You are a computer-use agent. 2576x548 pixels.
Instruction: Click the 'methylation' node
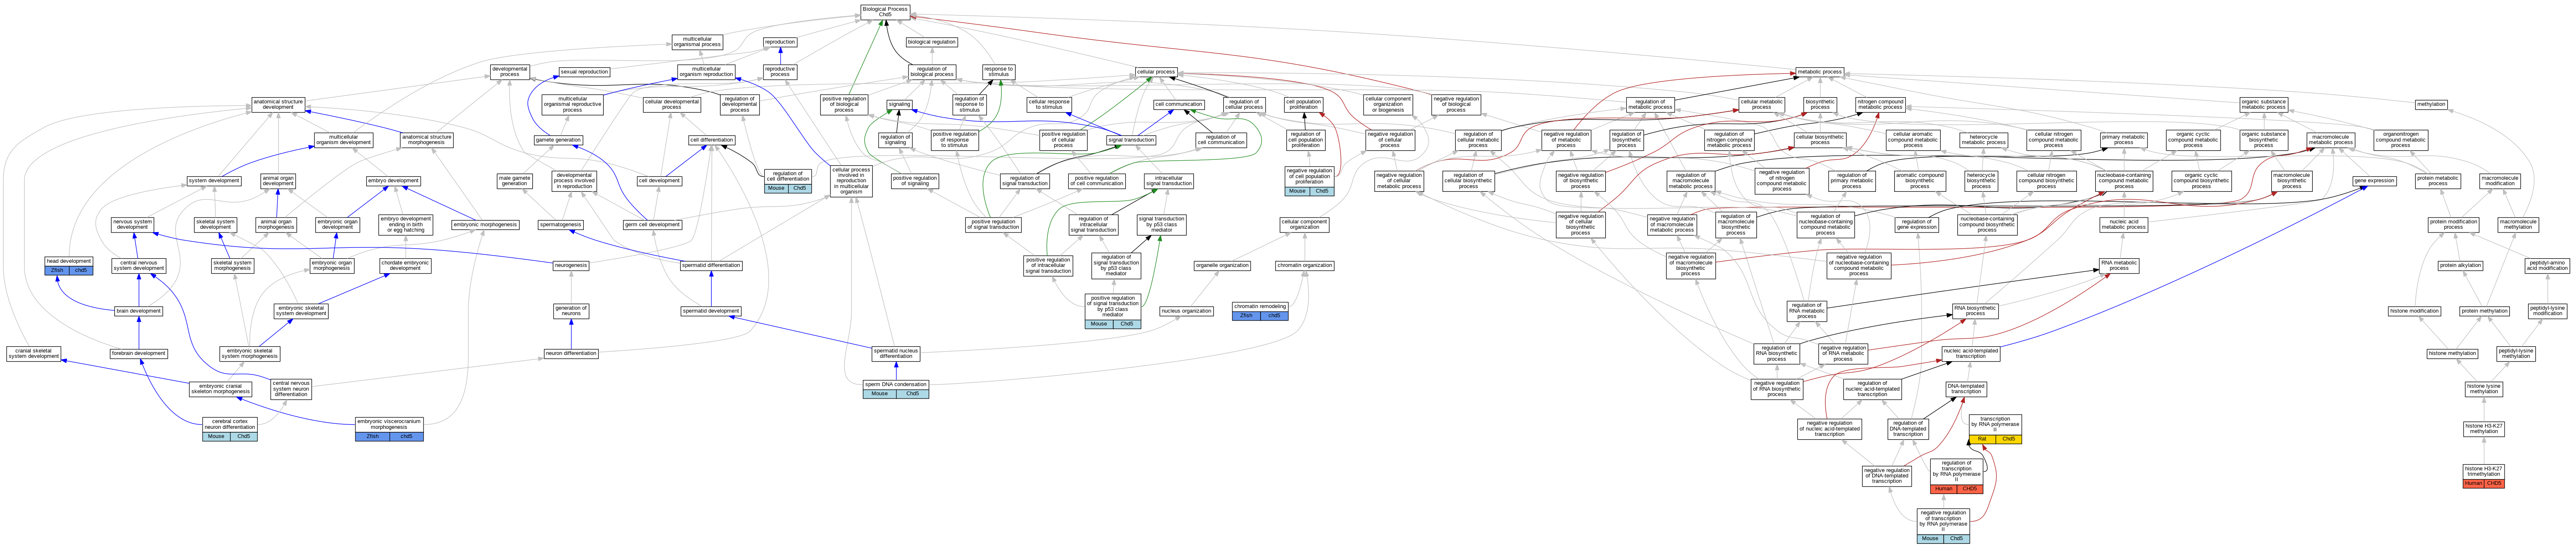pyautogui.click(x=2431, y=104)
